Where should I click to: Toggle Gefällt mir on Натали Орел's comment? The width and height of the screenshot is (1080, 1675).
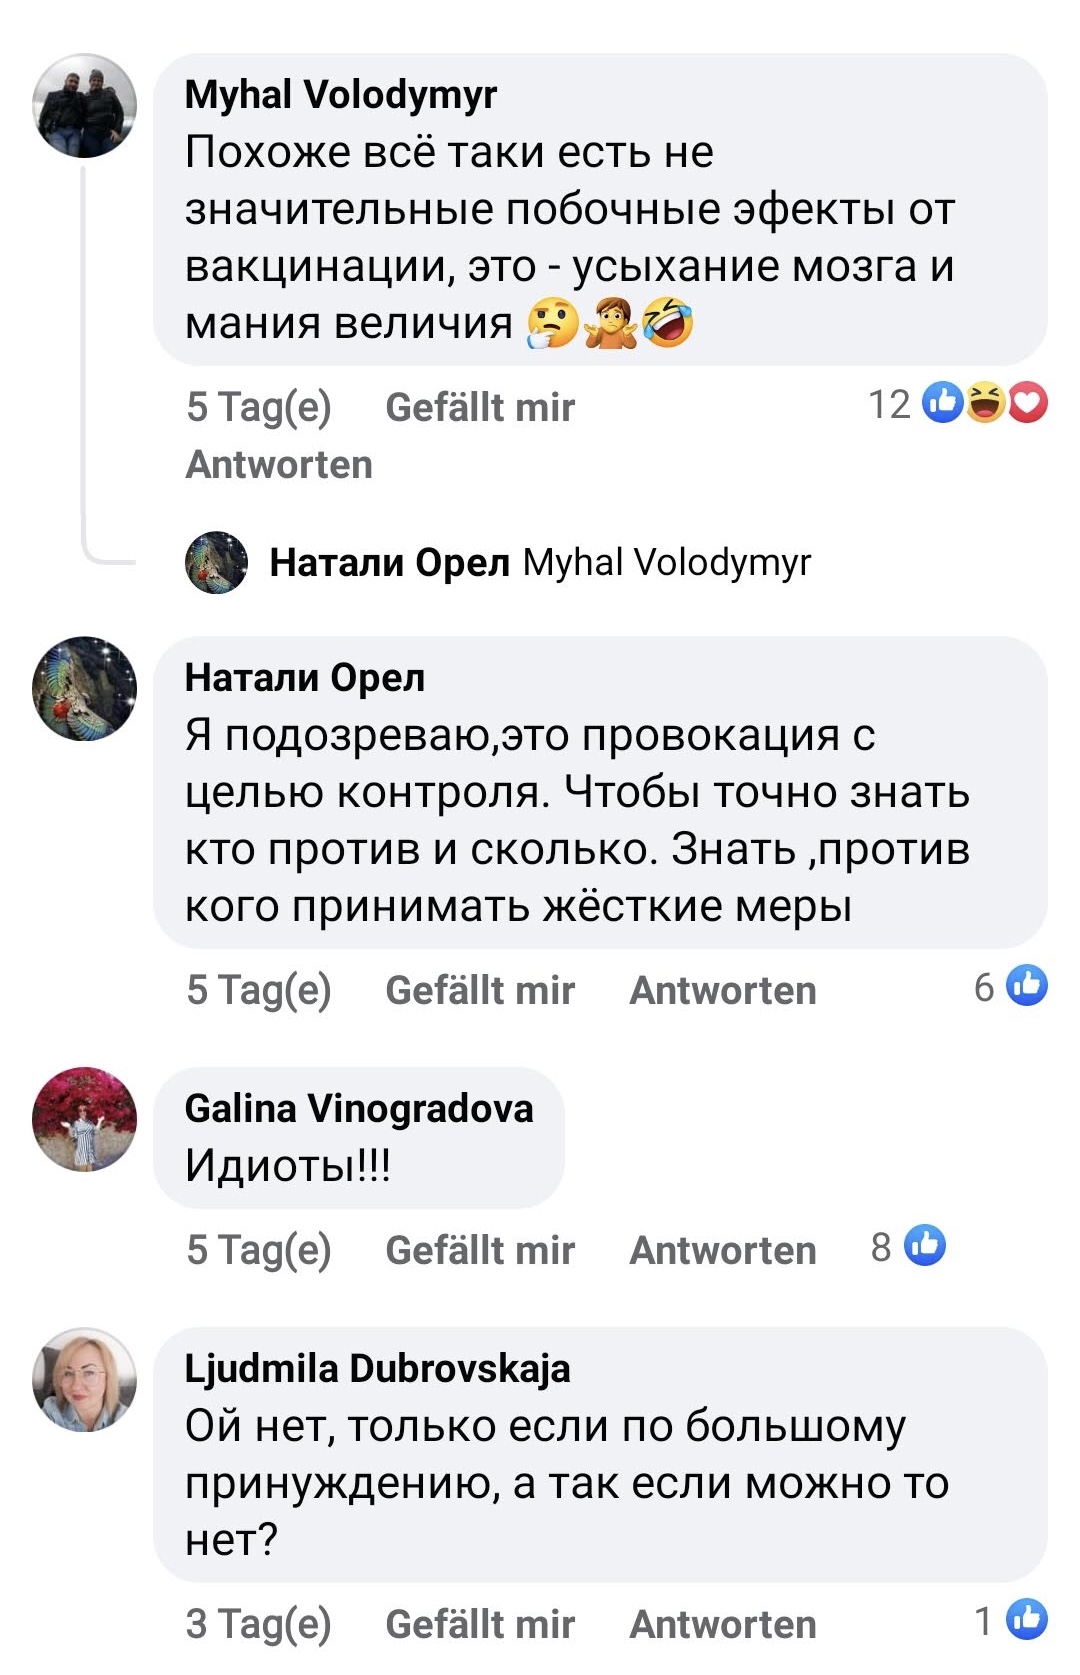[480, 990]
